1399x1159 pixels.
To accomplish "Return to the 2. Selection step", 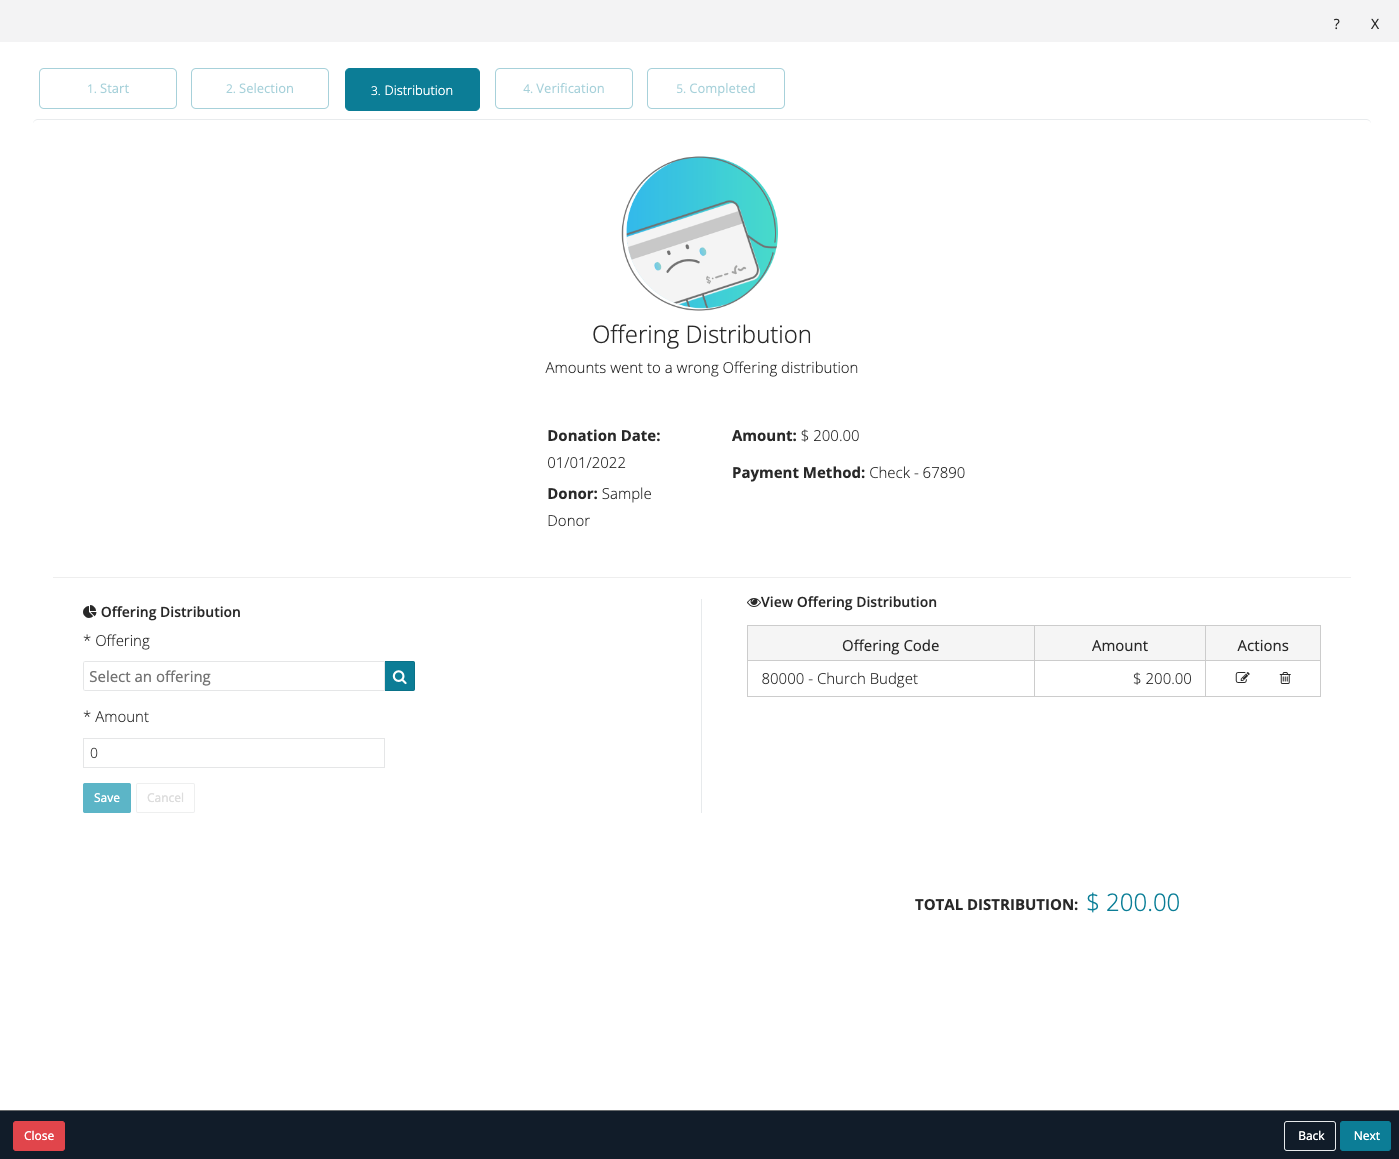I will point(259,88).
